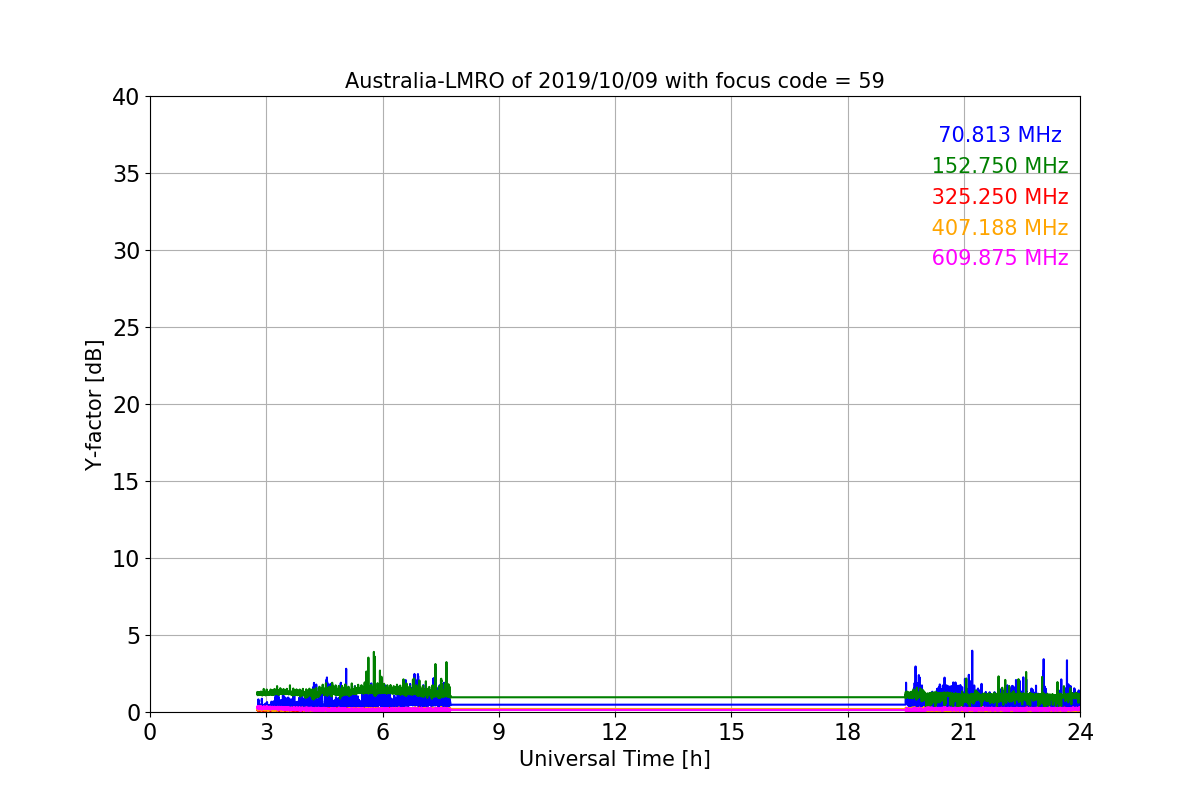Screen dimensions: 1200x800
Task: Click the Y-factor [dB] axis label
Action: pyautogui.click(x=94, y=404)
